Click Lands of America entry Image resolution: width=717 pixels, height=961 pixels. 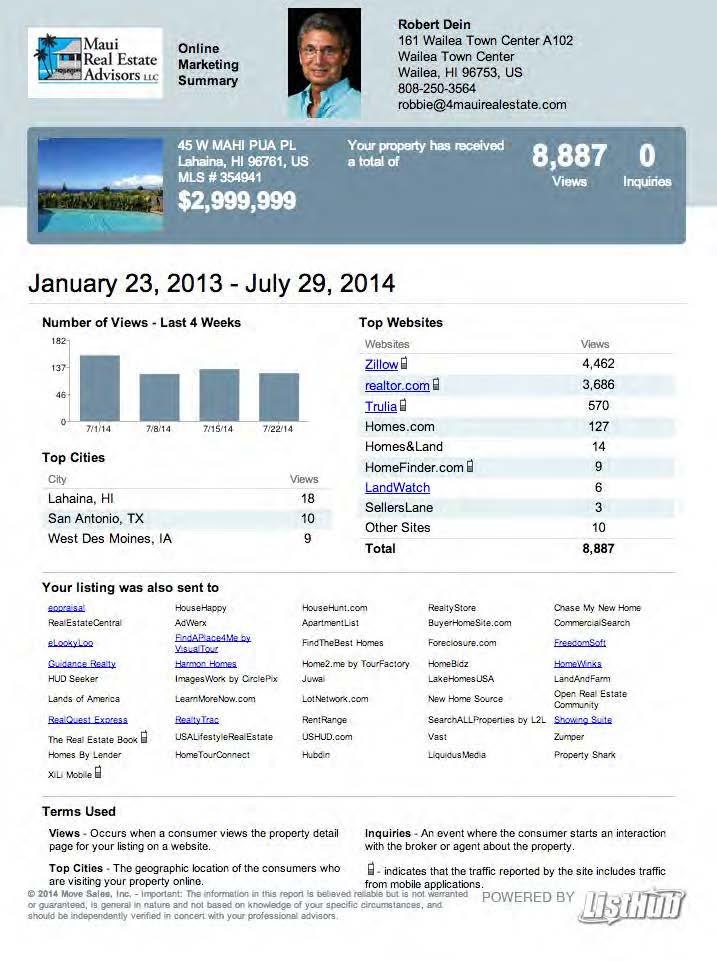pyautogui.click(x=84, y=699)
